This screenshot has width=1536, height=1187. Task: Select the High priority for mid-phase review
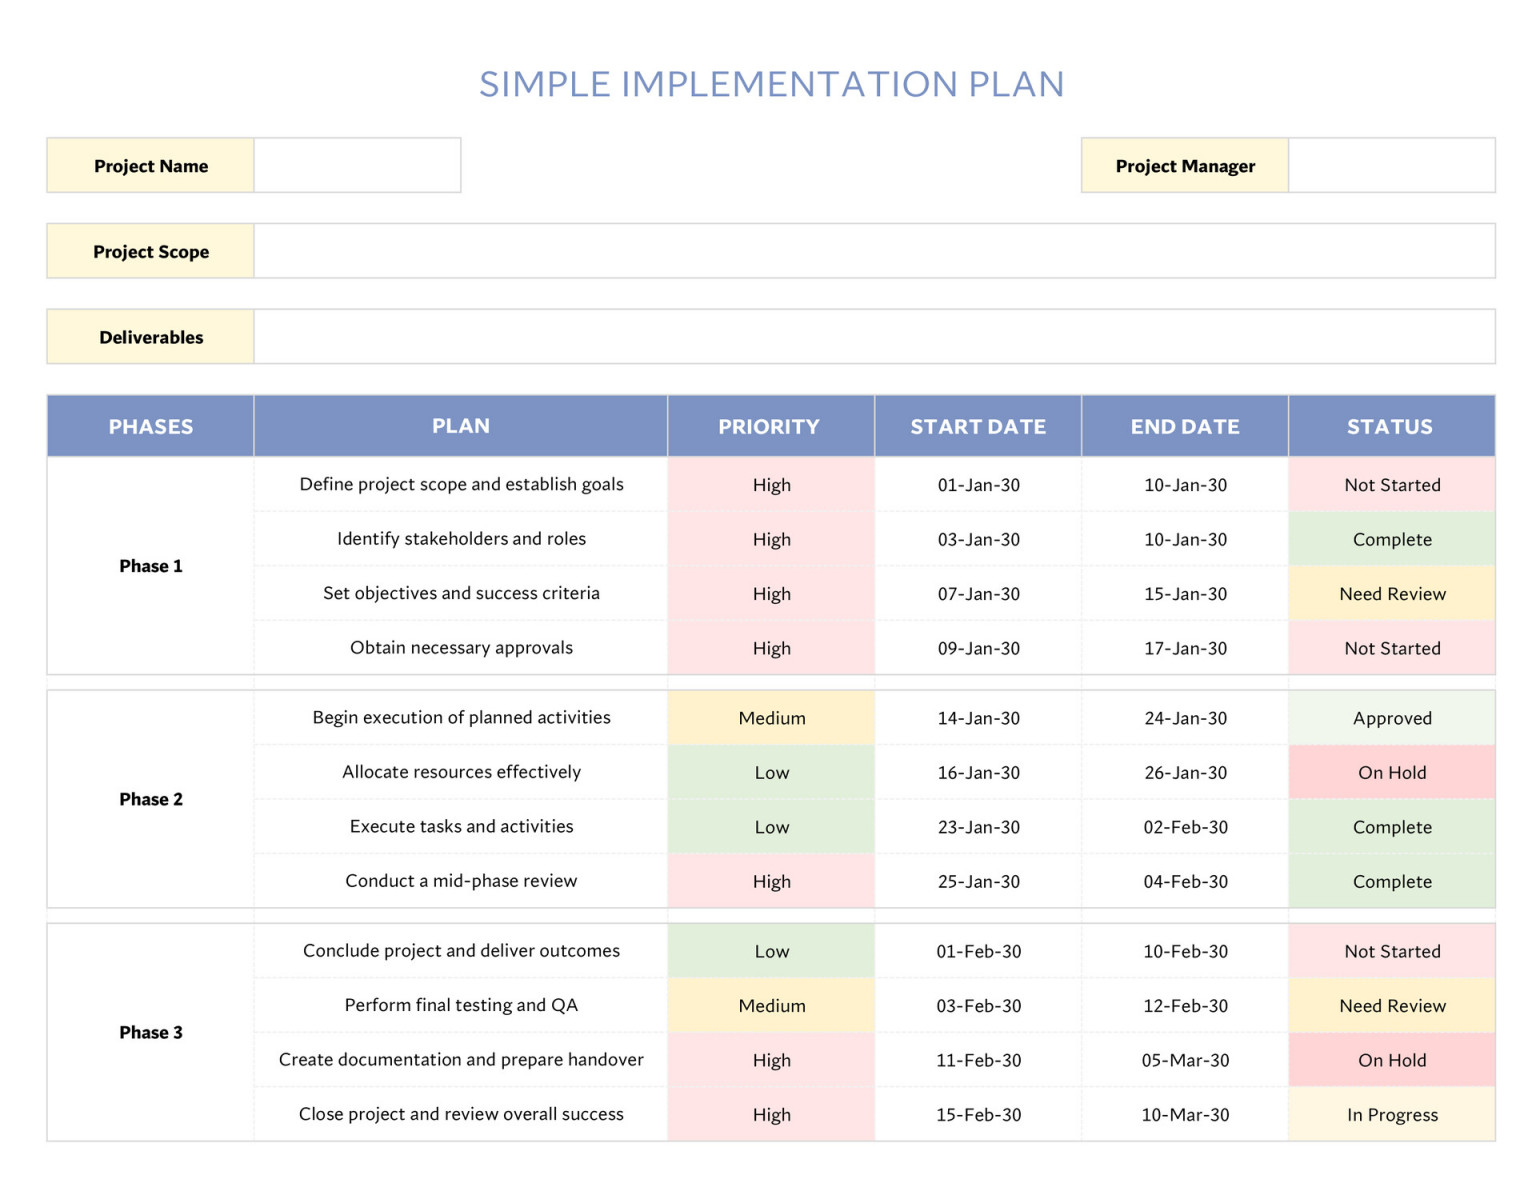[770, 881]
